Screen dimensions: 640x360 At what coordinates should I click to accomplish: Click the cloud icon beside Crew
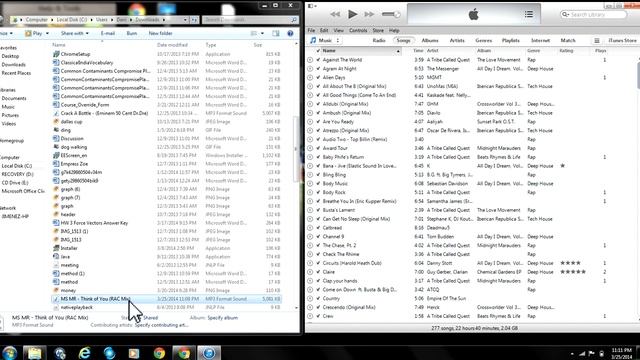click(x=310, y=316)
